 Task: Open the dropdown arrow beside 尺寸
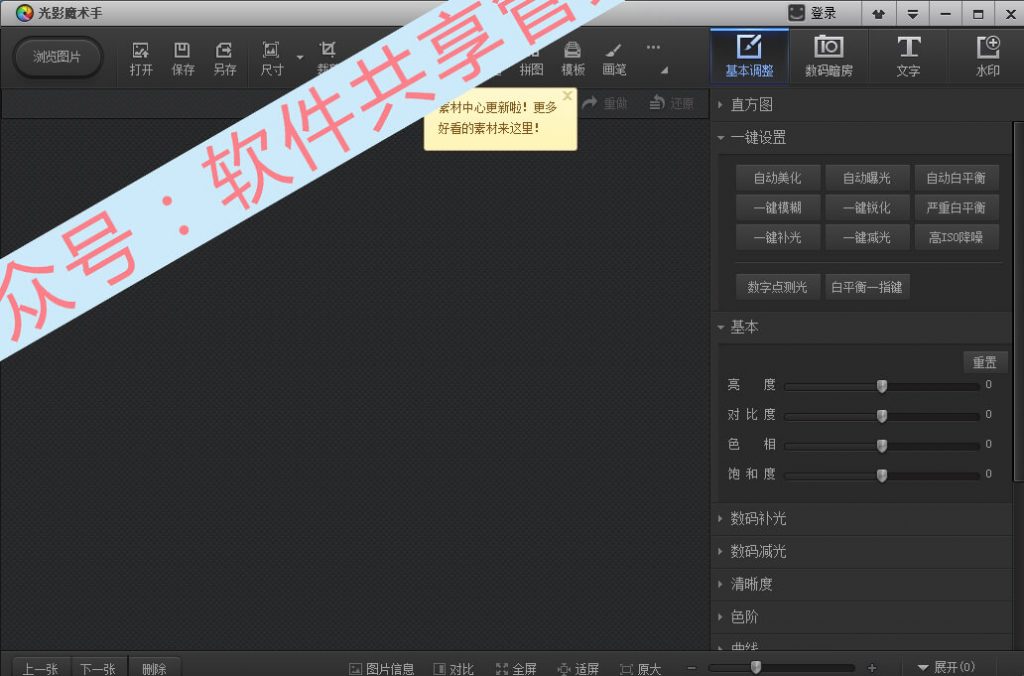coord(300,57)
